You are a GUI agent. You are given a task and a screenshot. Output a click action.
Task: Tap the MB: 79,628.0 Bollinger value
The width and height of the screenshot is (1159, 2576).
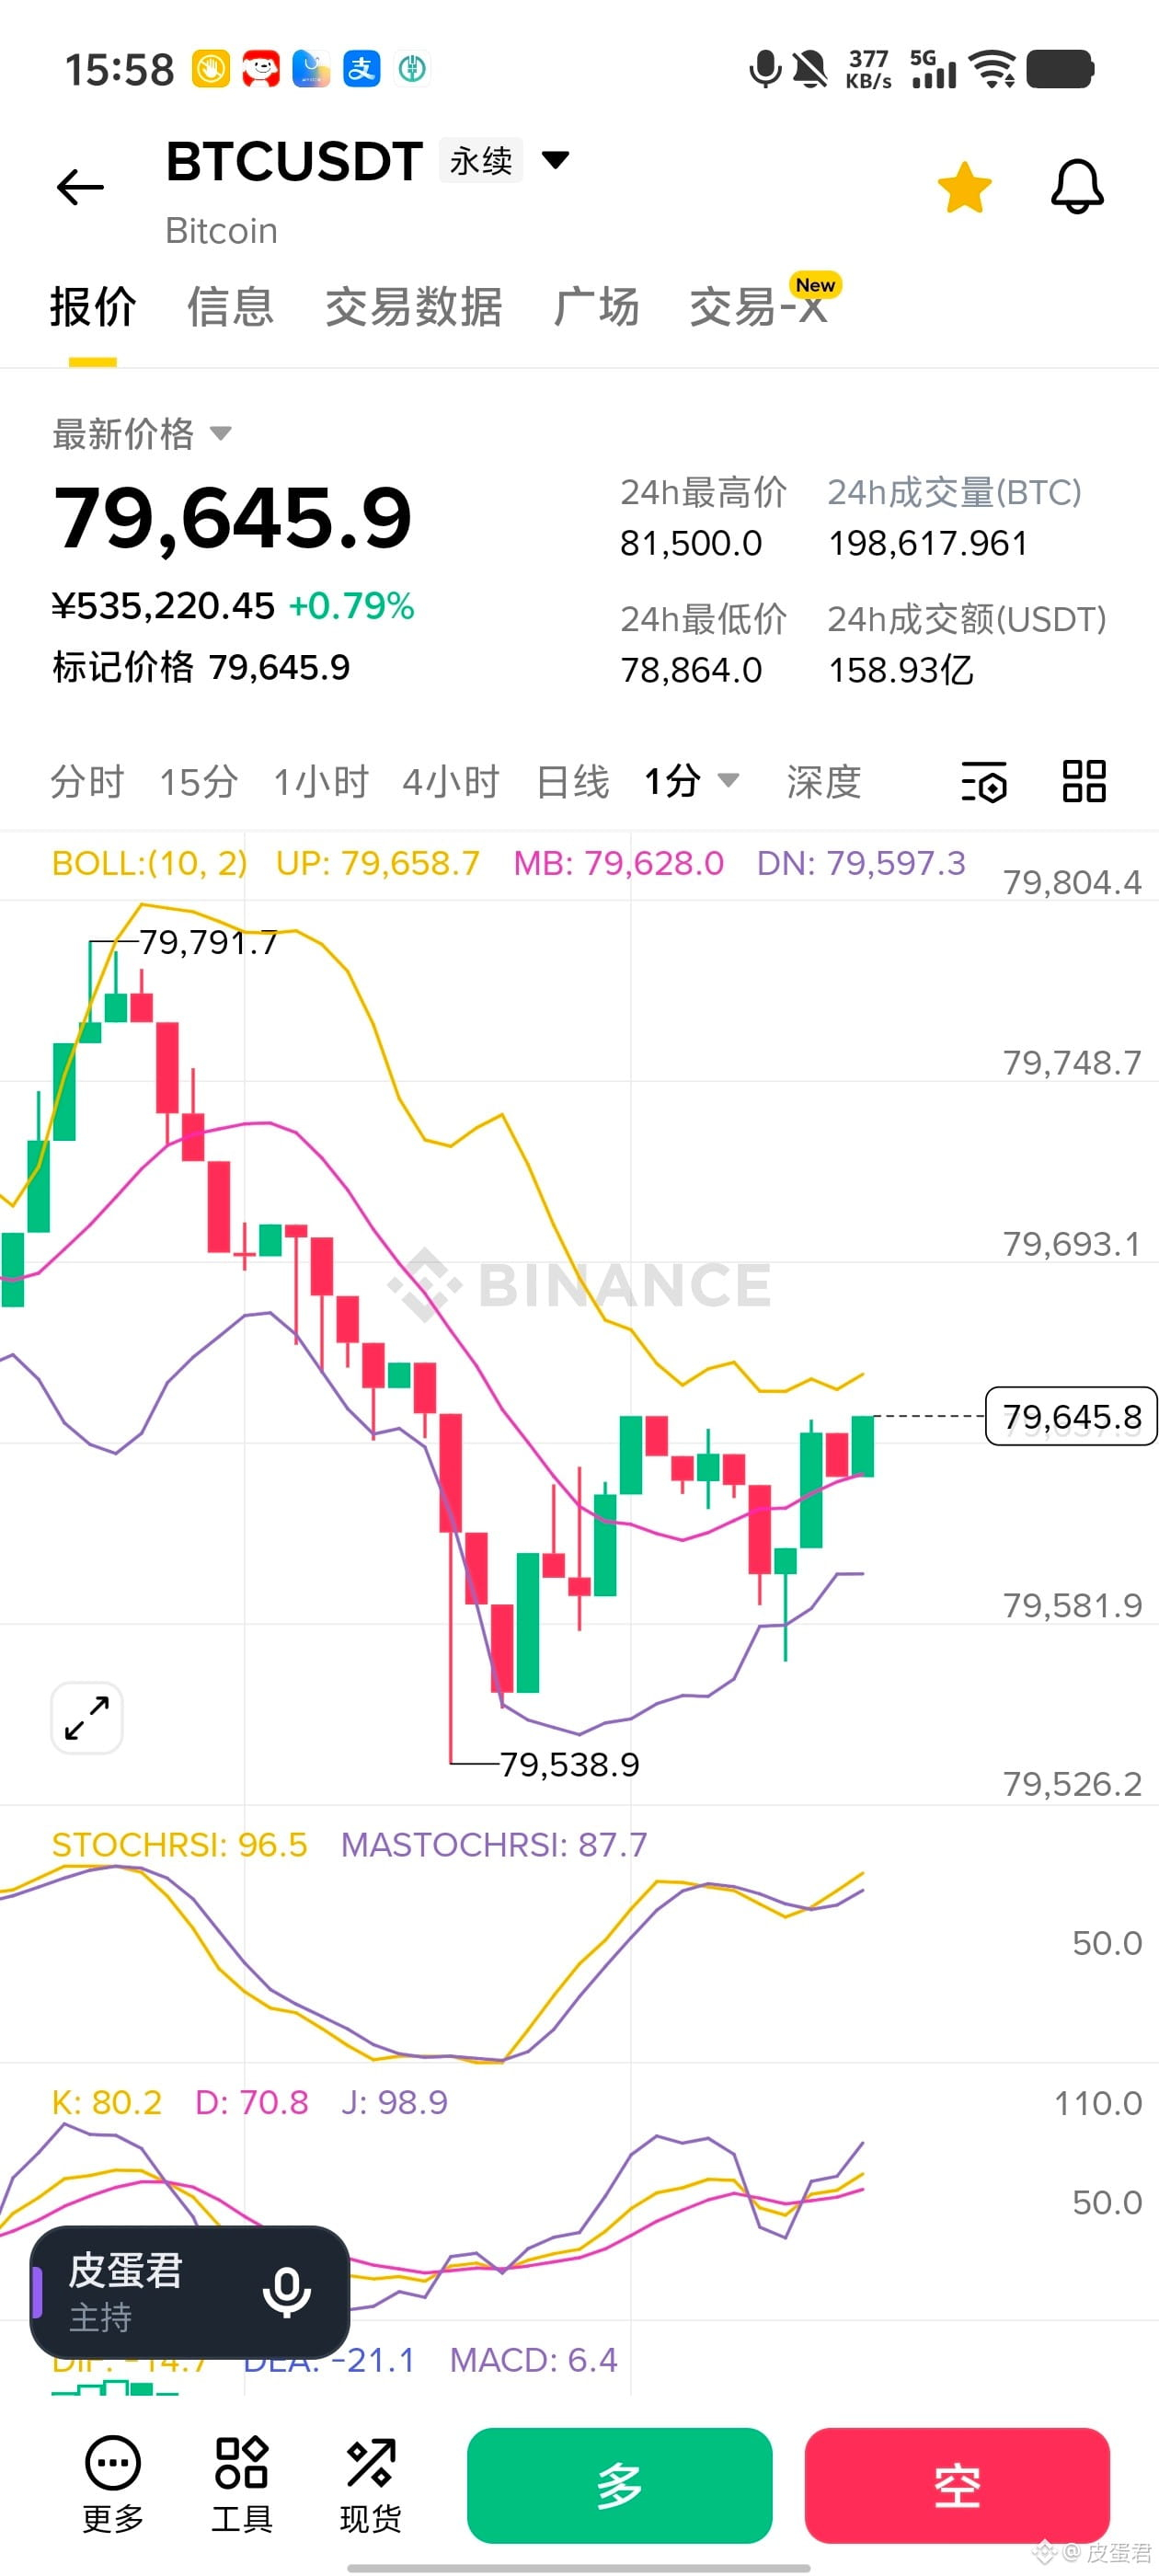click(x=619, y=863)
